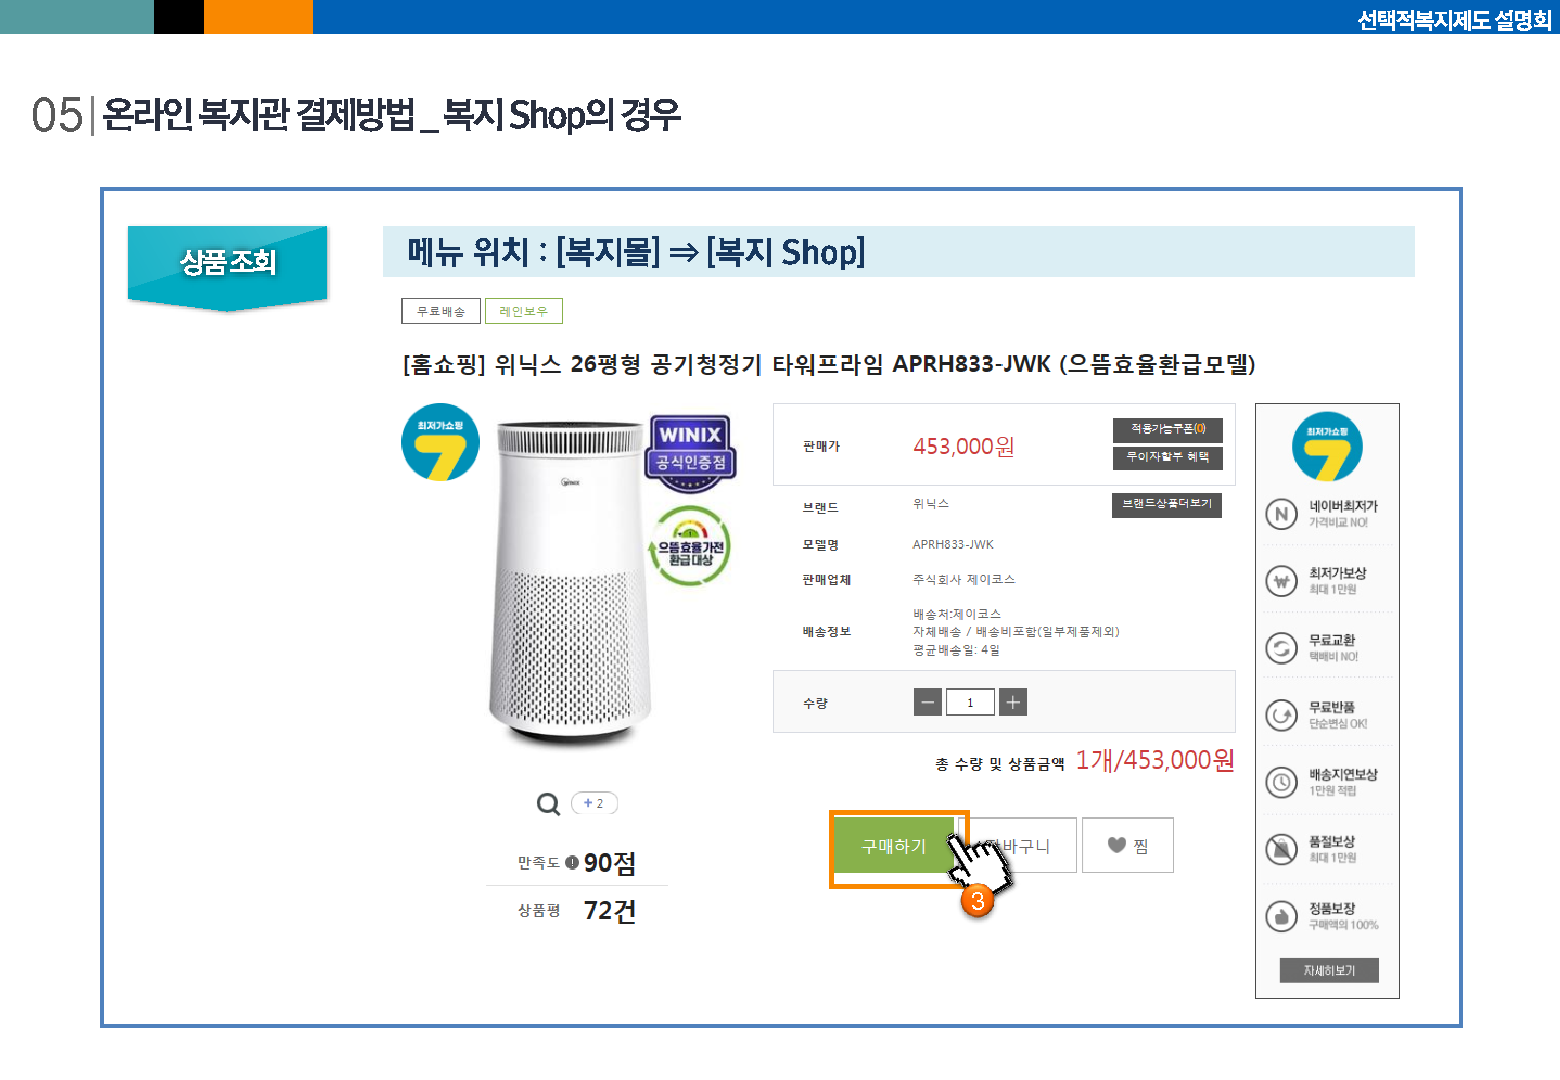Click 90점 satisfaction score
The image size is (1560, 1080).
click(x=610, y=862)
